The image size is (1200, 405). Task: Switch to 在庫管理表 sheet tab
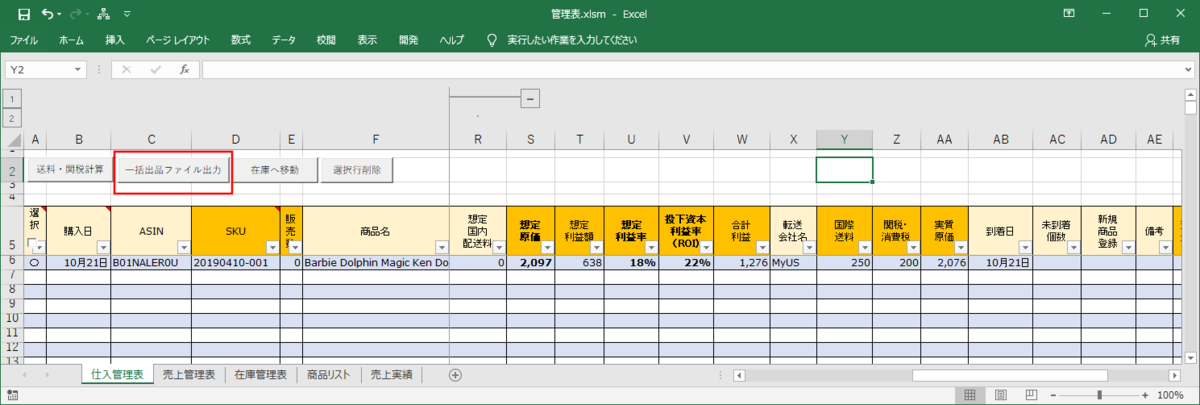(261, 375)
